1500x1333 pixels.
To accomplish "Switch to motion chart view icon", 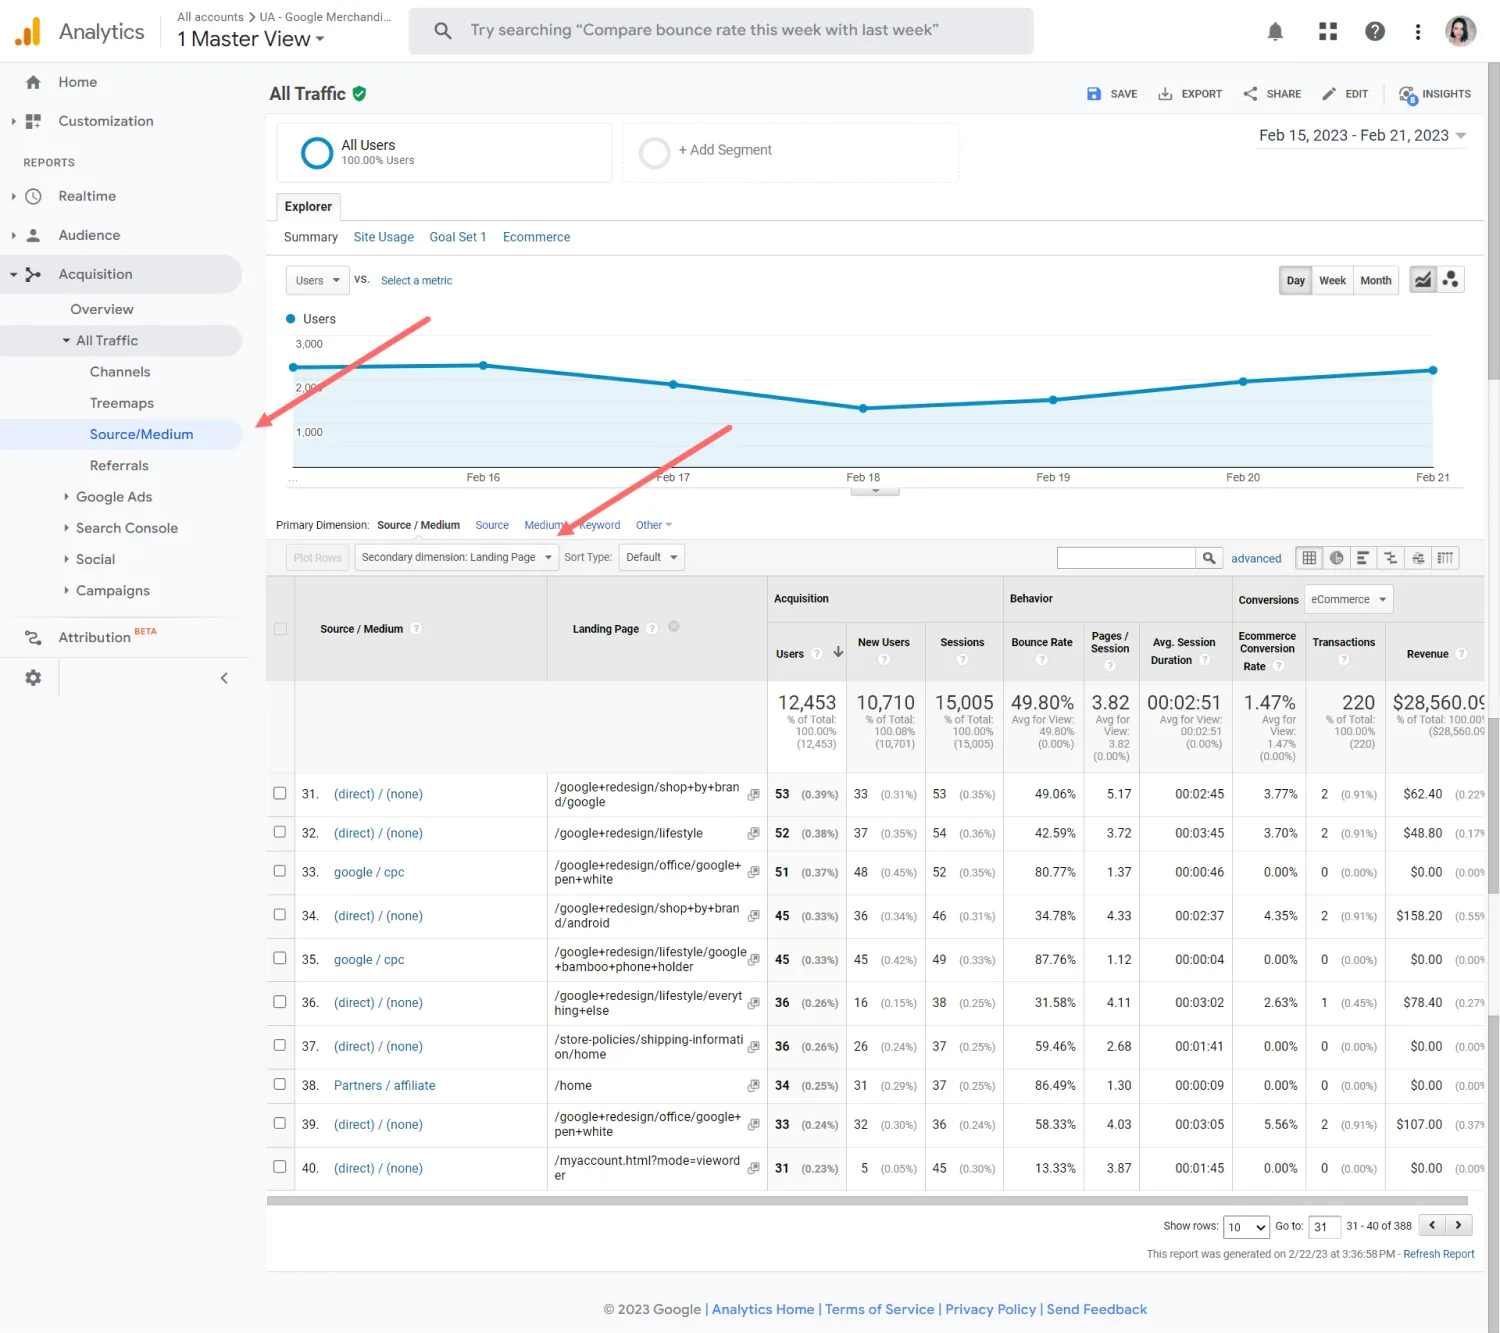I will 1451,280.
